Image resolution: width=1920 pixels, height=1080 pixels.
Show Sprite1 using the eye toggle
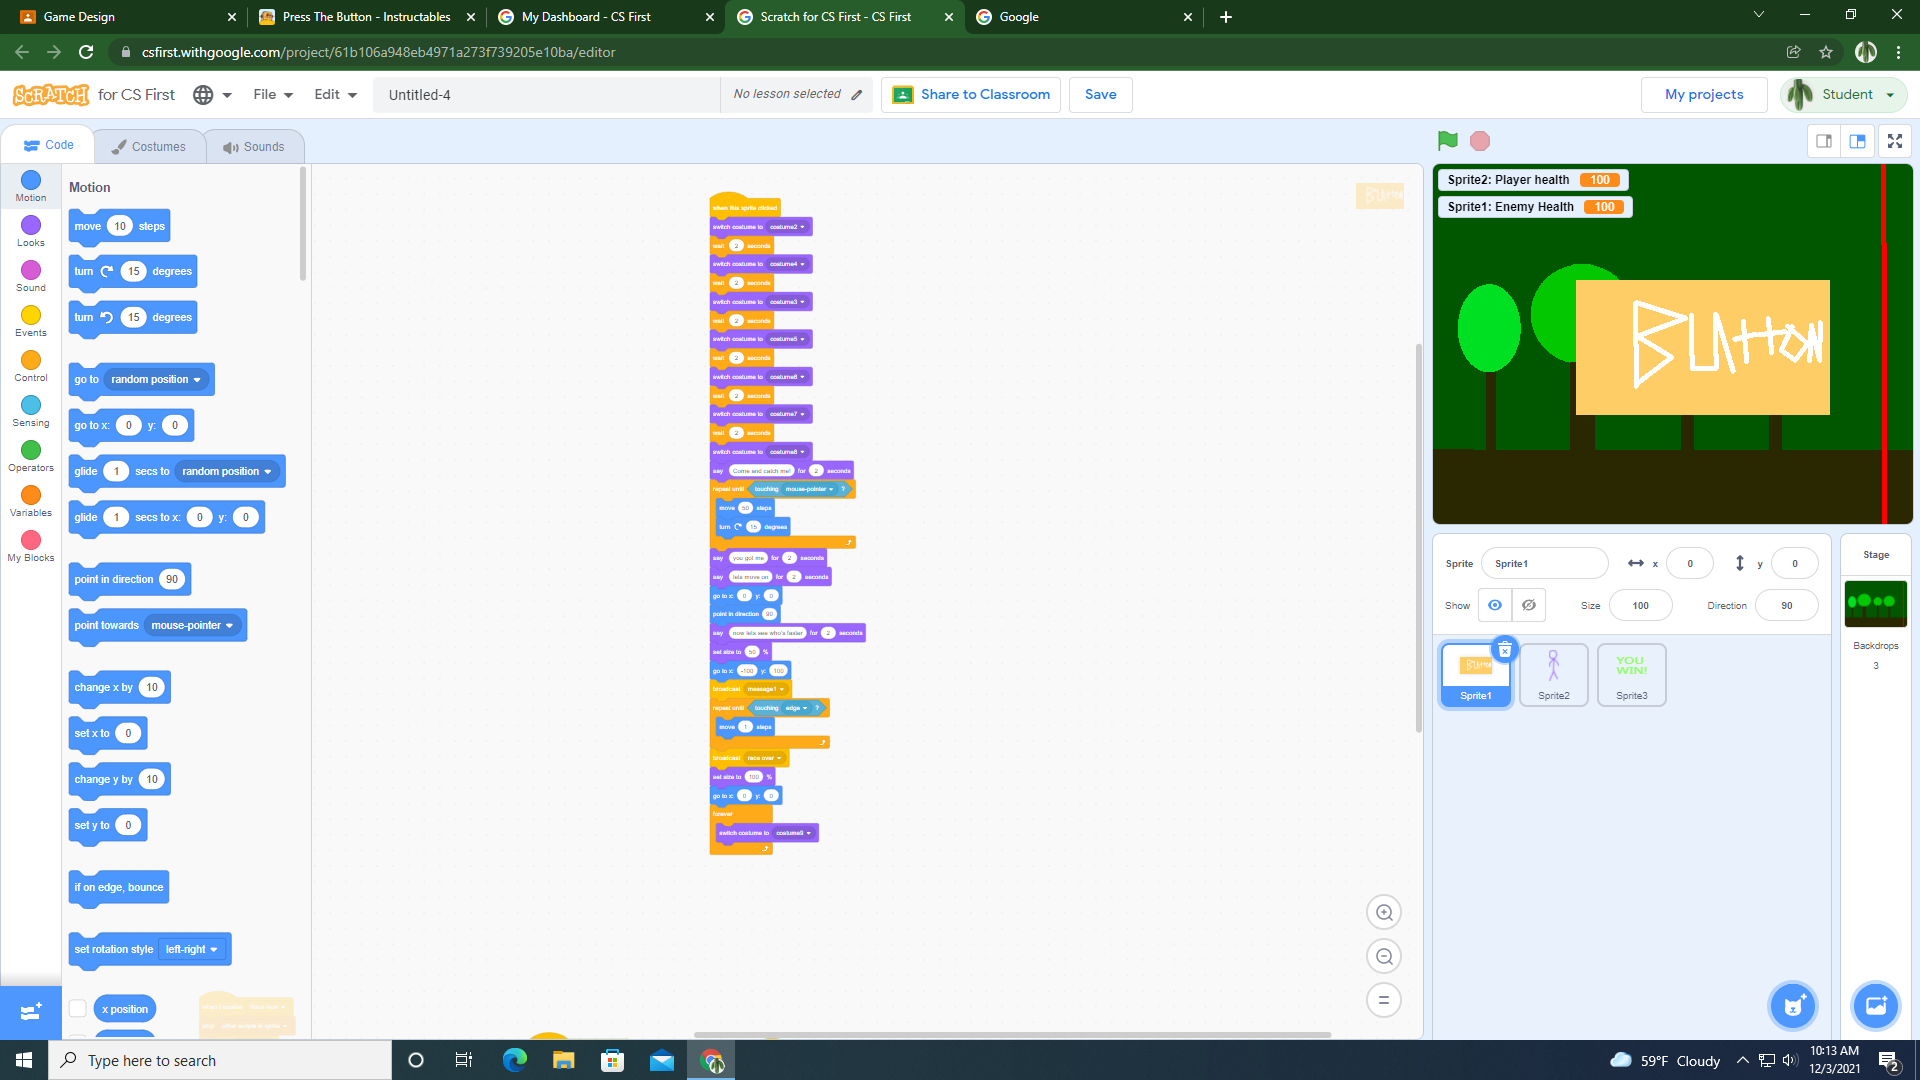click(1494, 605)
